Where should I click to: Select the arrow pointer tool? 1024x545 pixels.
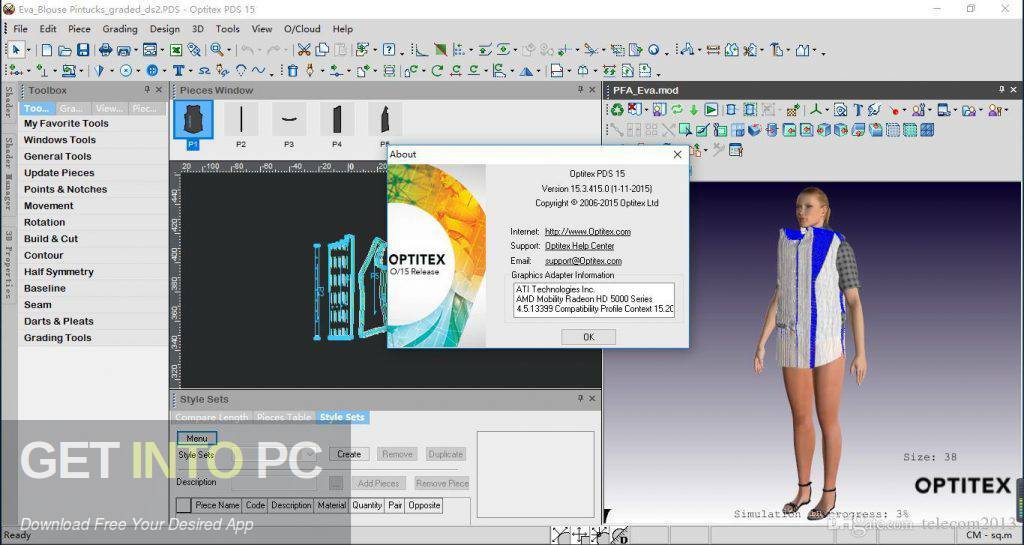[x=16, y=50]
